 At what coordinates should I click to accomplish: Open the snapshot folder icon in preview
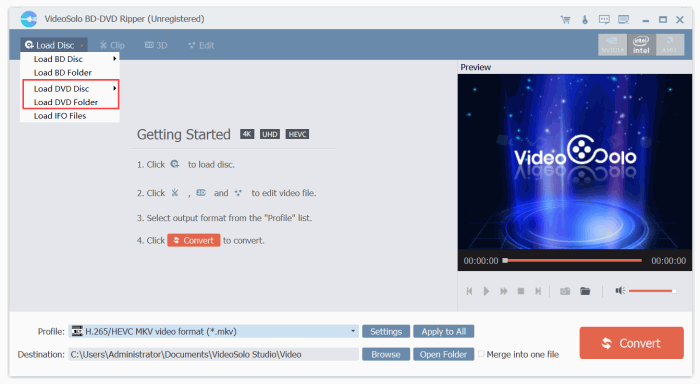585,291
